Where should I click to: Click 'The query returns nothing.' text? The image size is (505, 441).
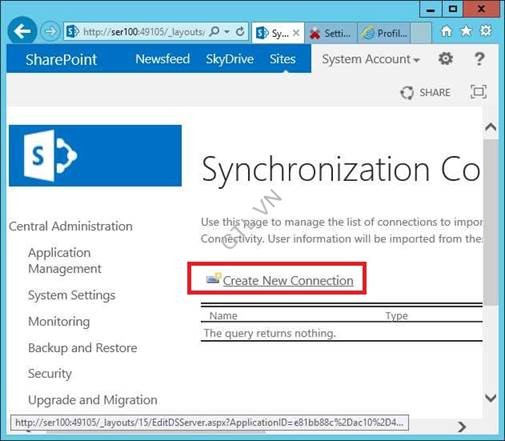(x=270, y=333)
